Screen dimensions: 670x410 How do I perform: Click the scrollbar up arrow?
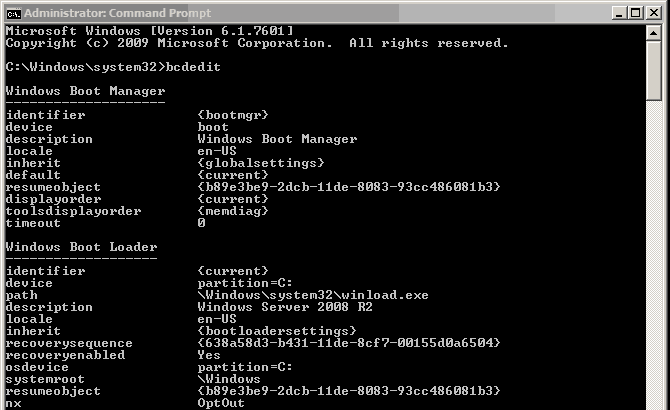(653, 33)
